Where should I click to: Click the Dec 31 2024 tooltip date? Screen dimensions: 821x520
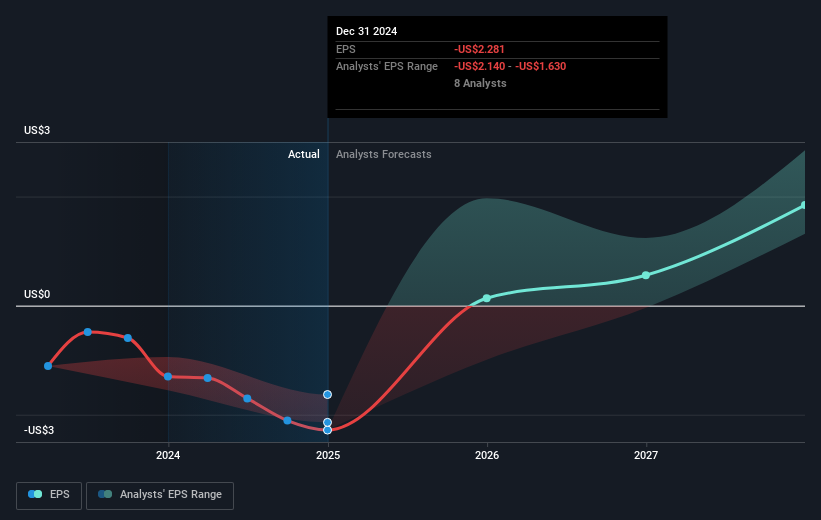pos(367,31)
